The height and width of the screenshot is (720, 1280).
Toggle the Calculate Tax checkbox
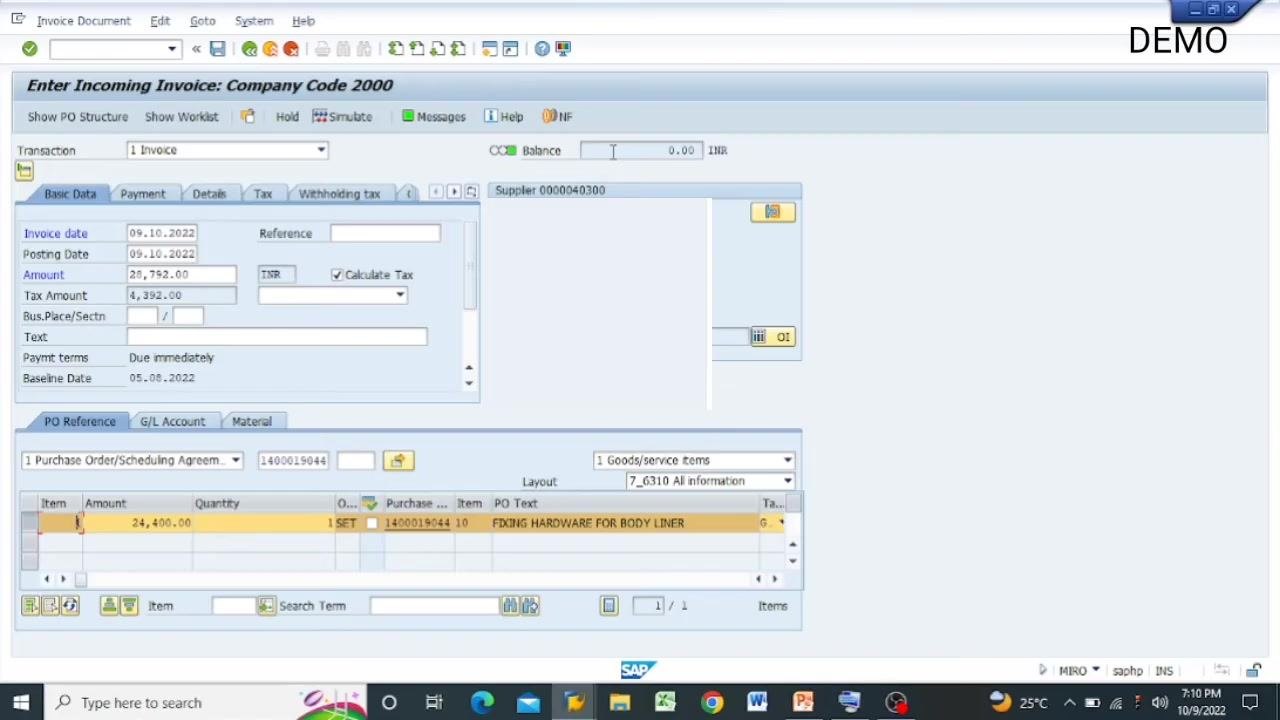(337, 275)
